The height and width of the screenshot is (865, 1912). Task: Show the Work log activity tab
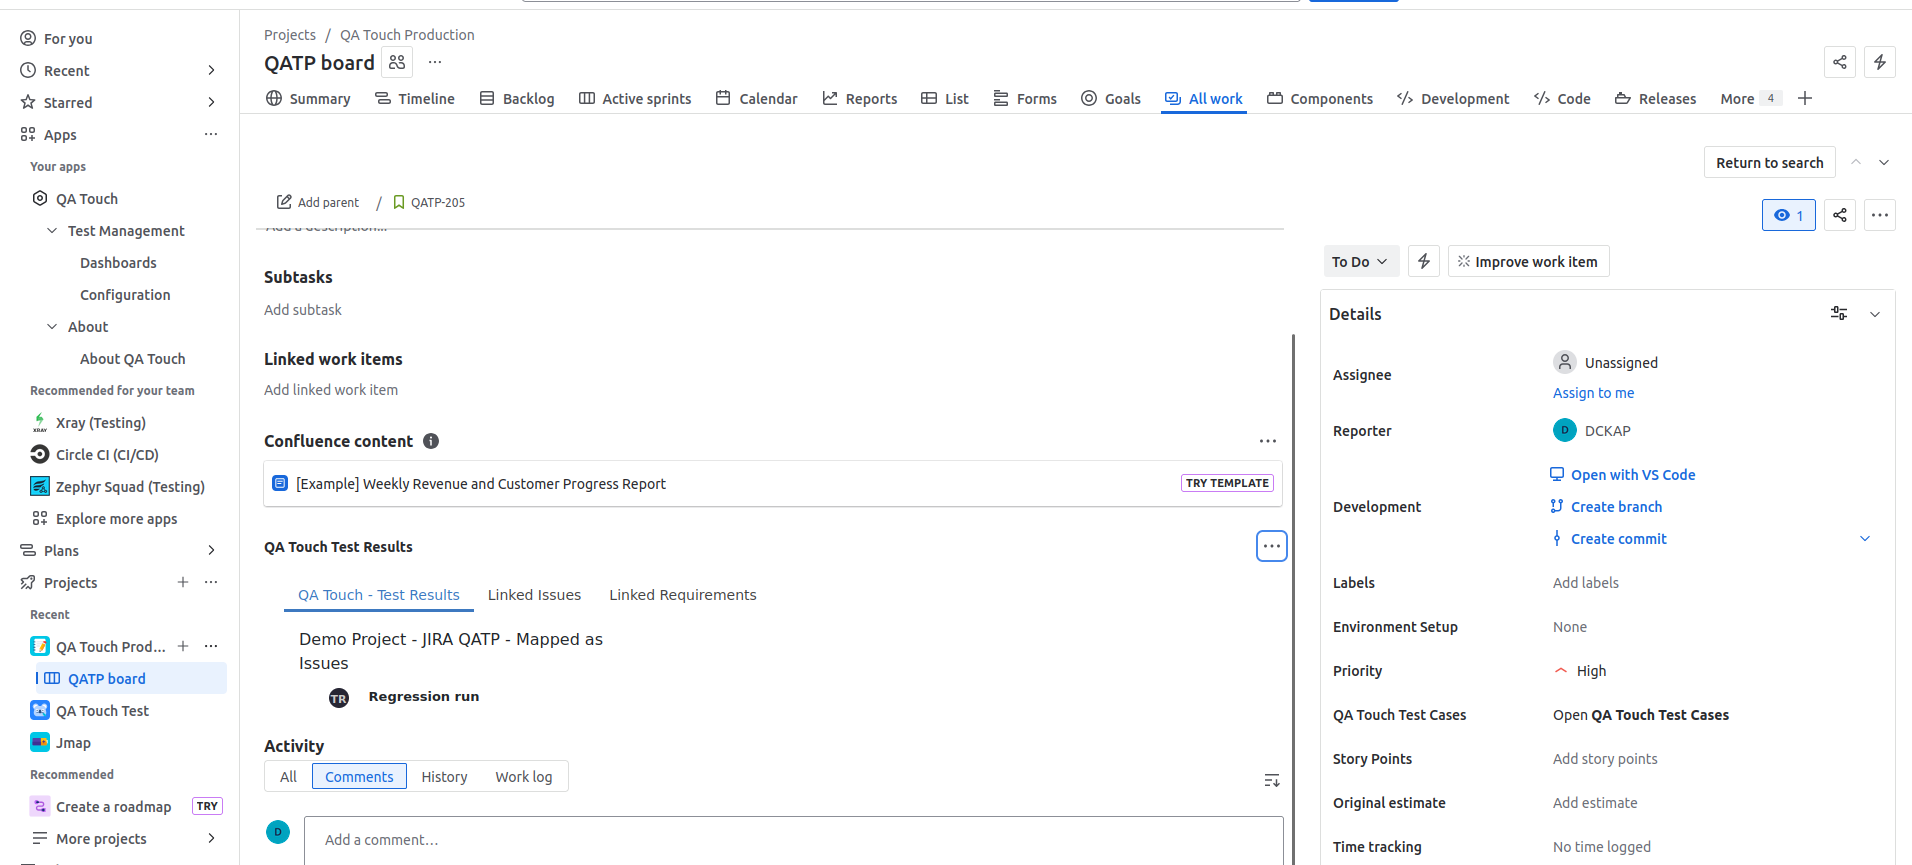click(x=524, y=777)
